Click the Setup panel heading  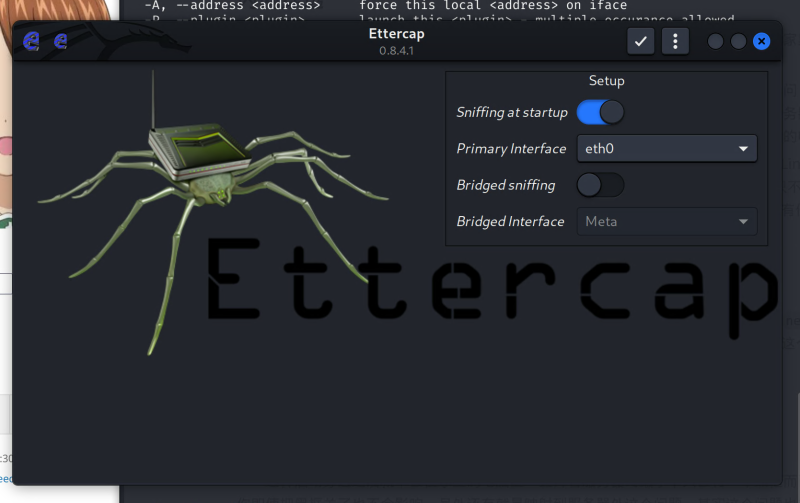click(606, 81)
